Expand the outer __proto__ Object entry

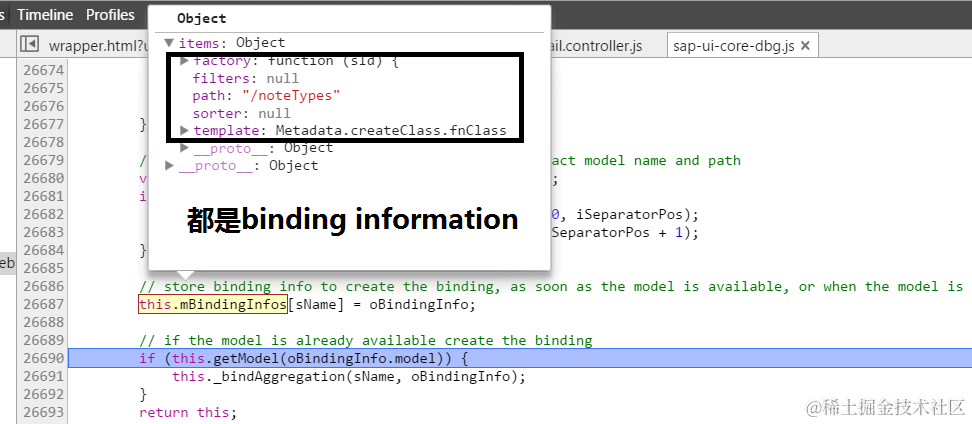click(x=169, y=166)
